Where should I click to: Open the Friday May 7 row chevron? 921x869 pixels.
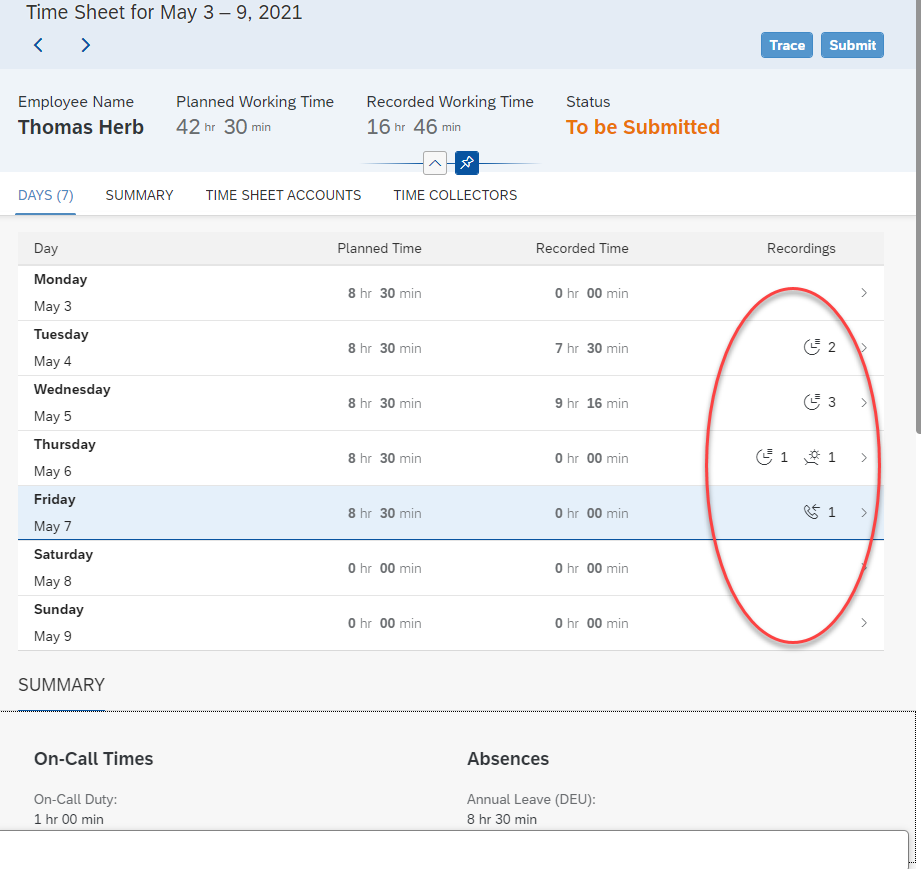[863, 512]
